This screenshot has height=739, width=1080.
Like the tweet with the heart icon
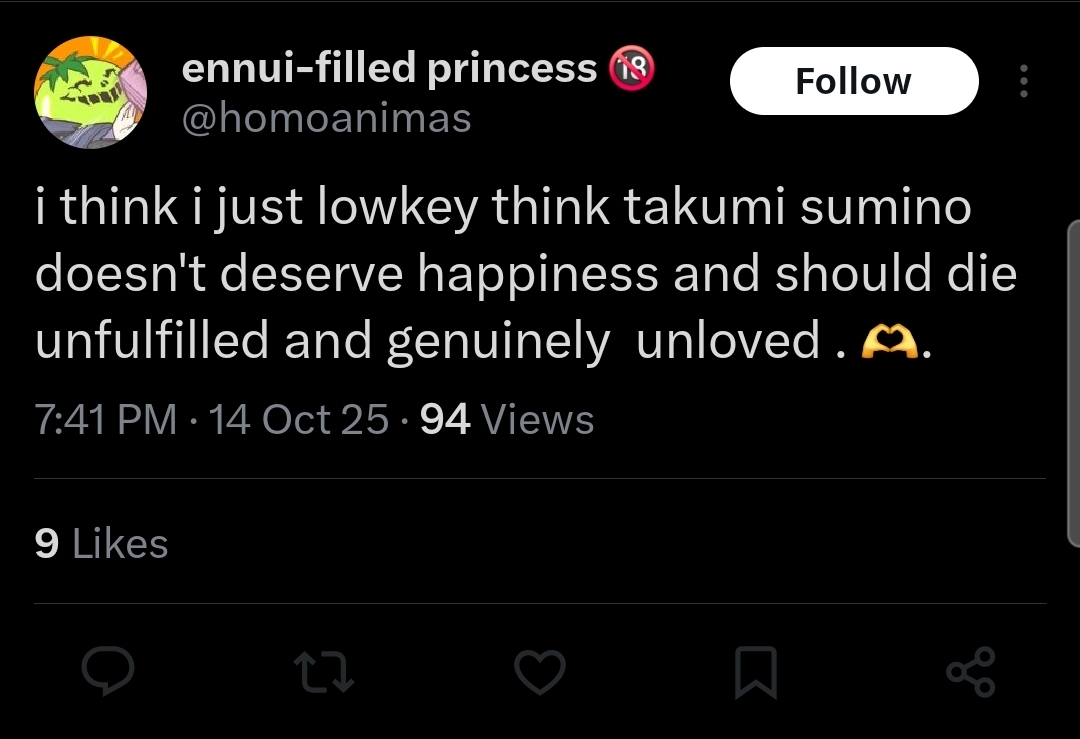point(540,672)
